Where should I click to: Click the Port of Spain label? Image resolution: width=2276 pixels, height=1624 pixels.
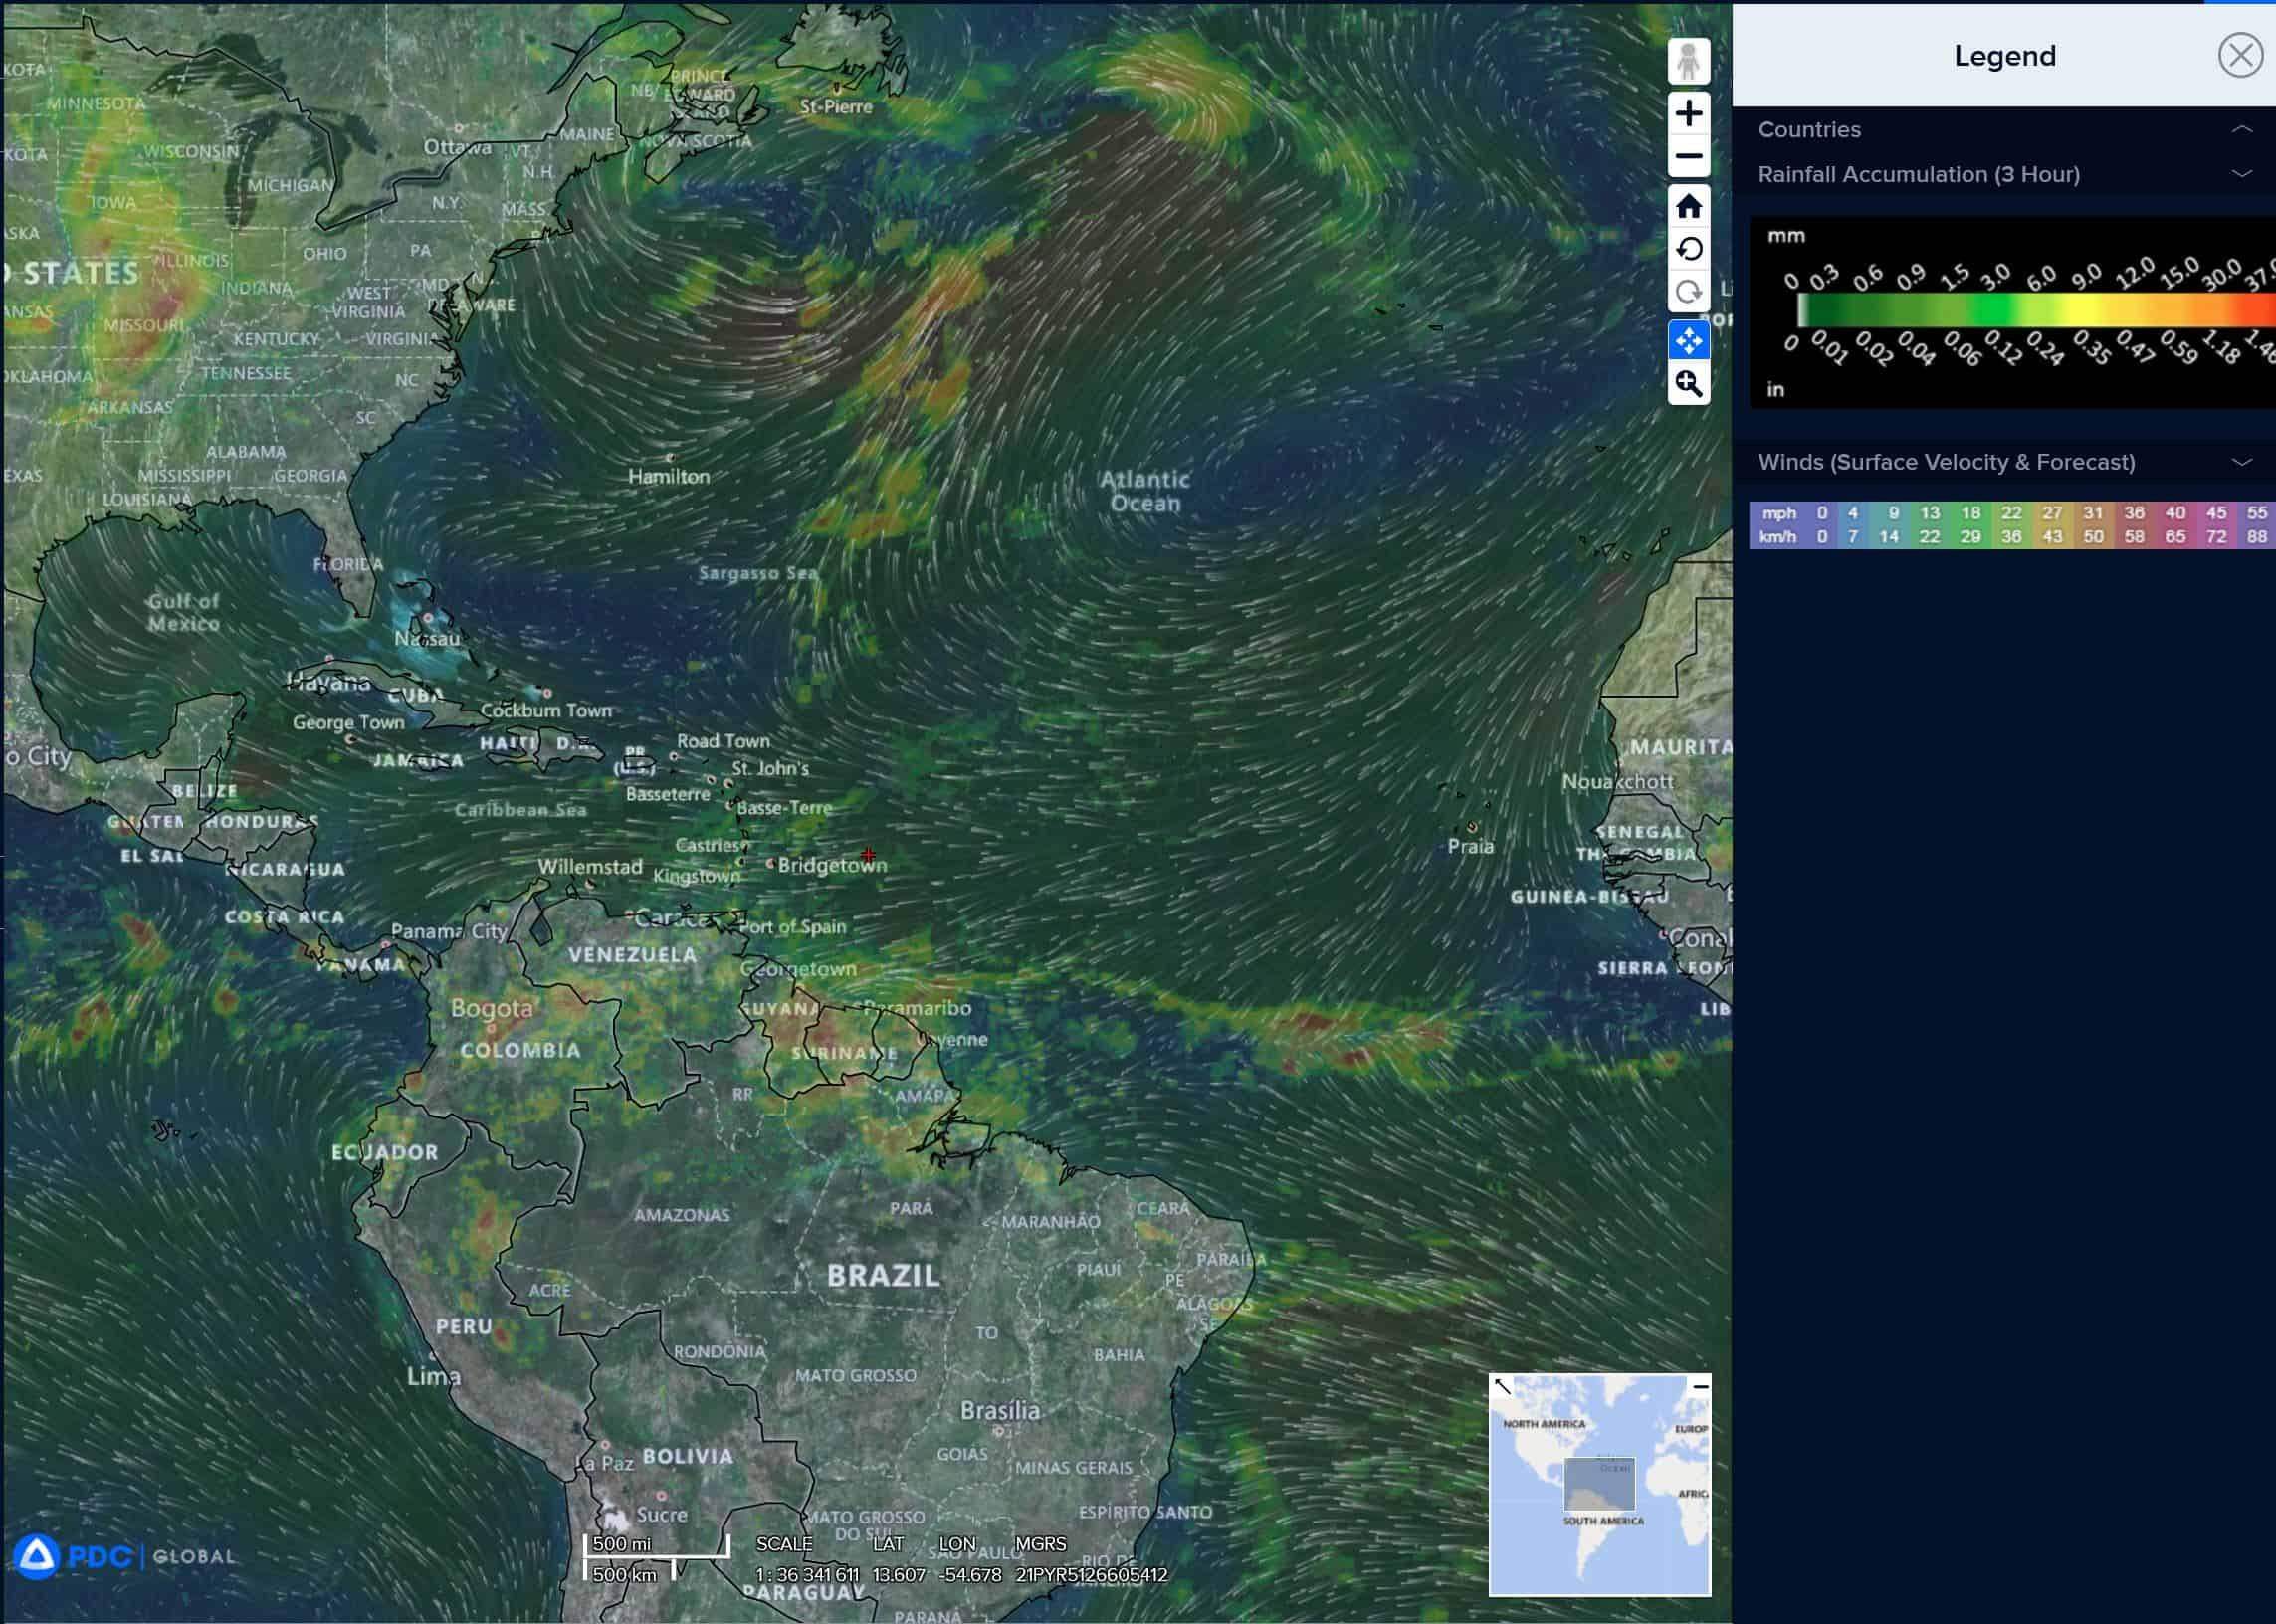[793, 926]
